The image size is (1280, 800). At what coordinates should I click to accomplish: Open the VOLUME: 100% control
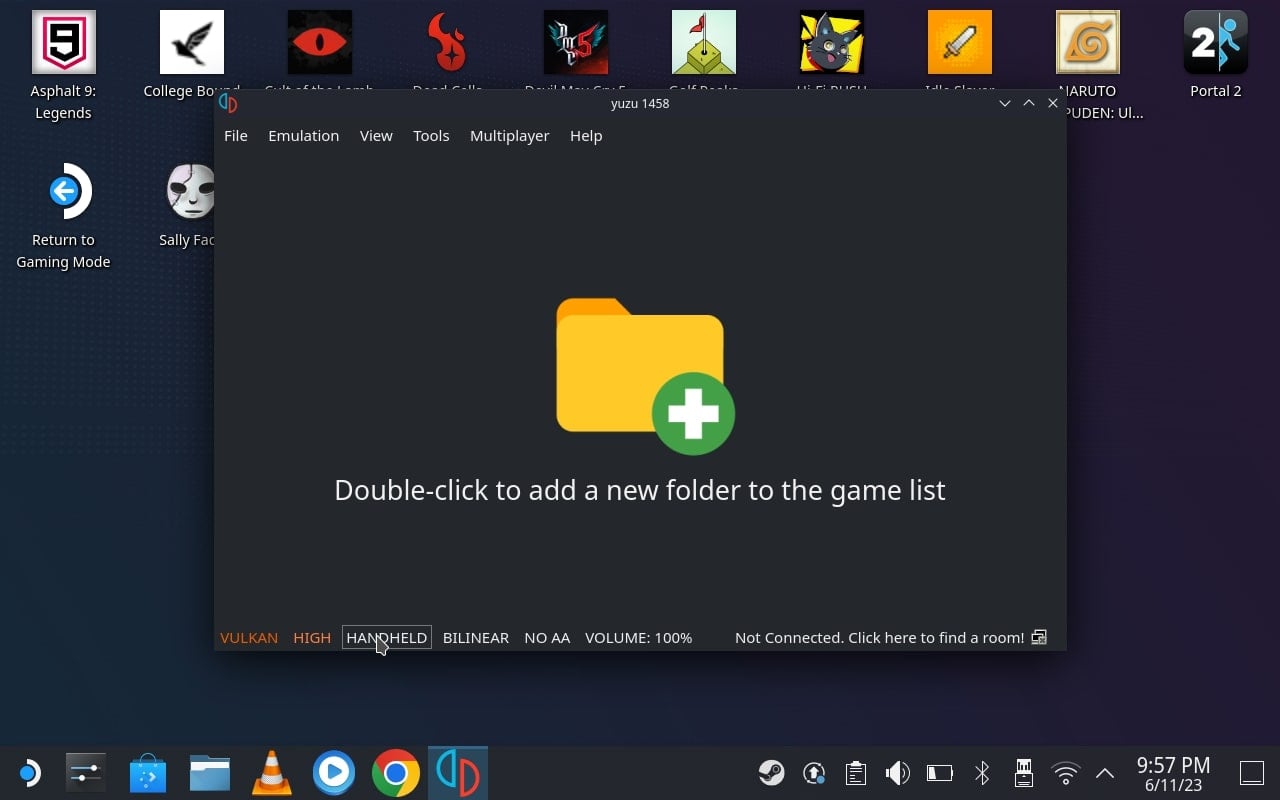(x=638, y=637)
